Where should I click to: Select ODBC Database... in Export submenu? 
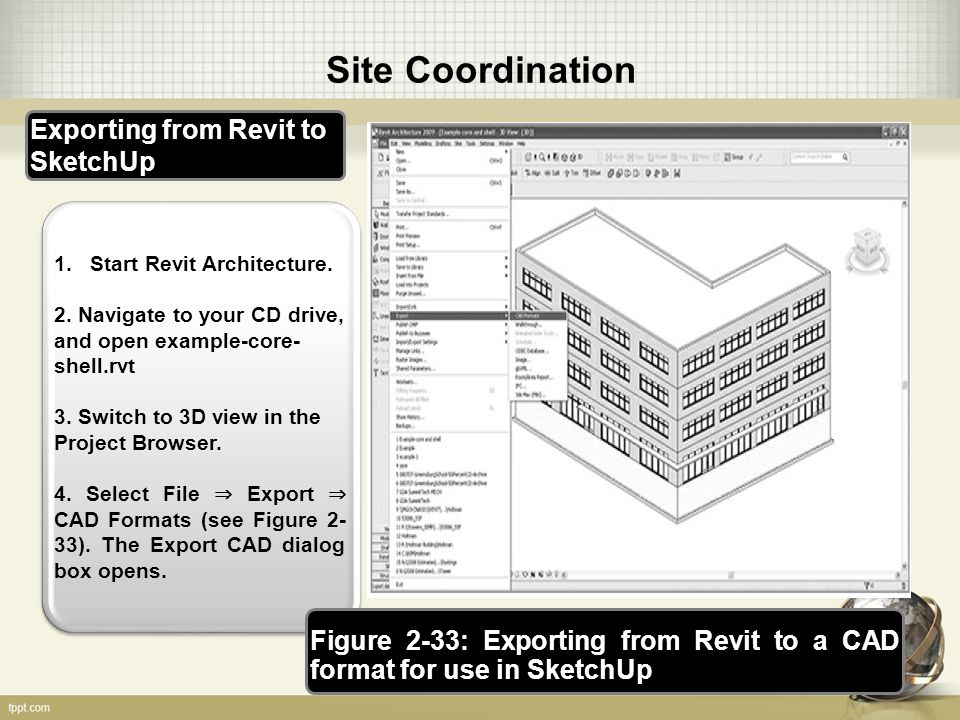(x=539, y=351)
